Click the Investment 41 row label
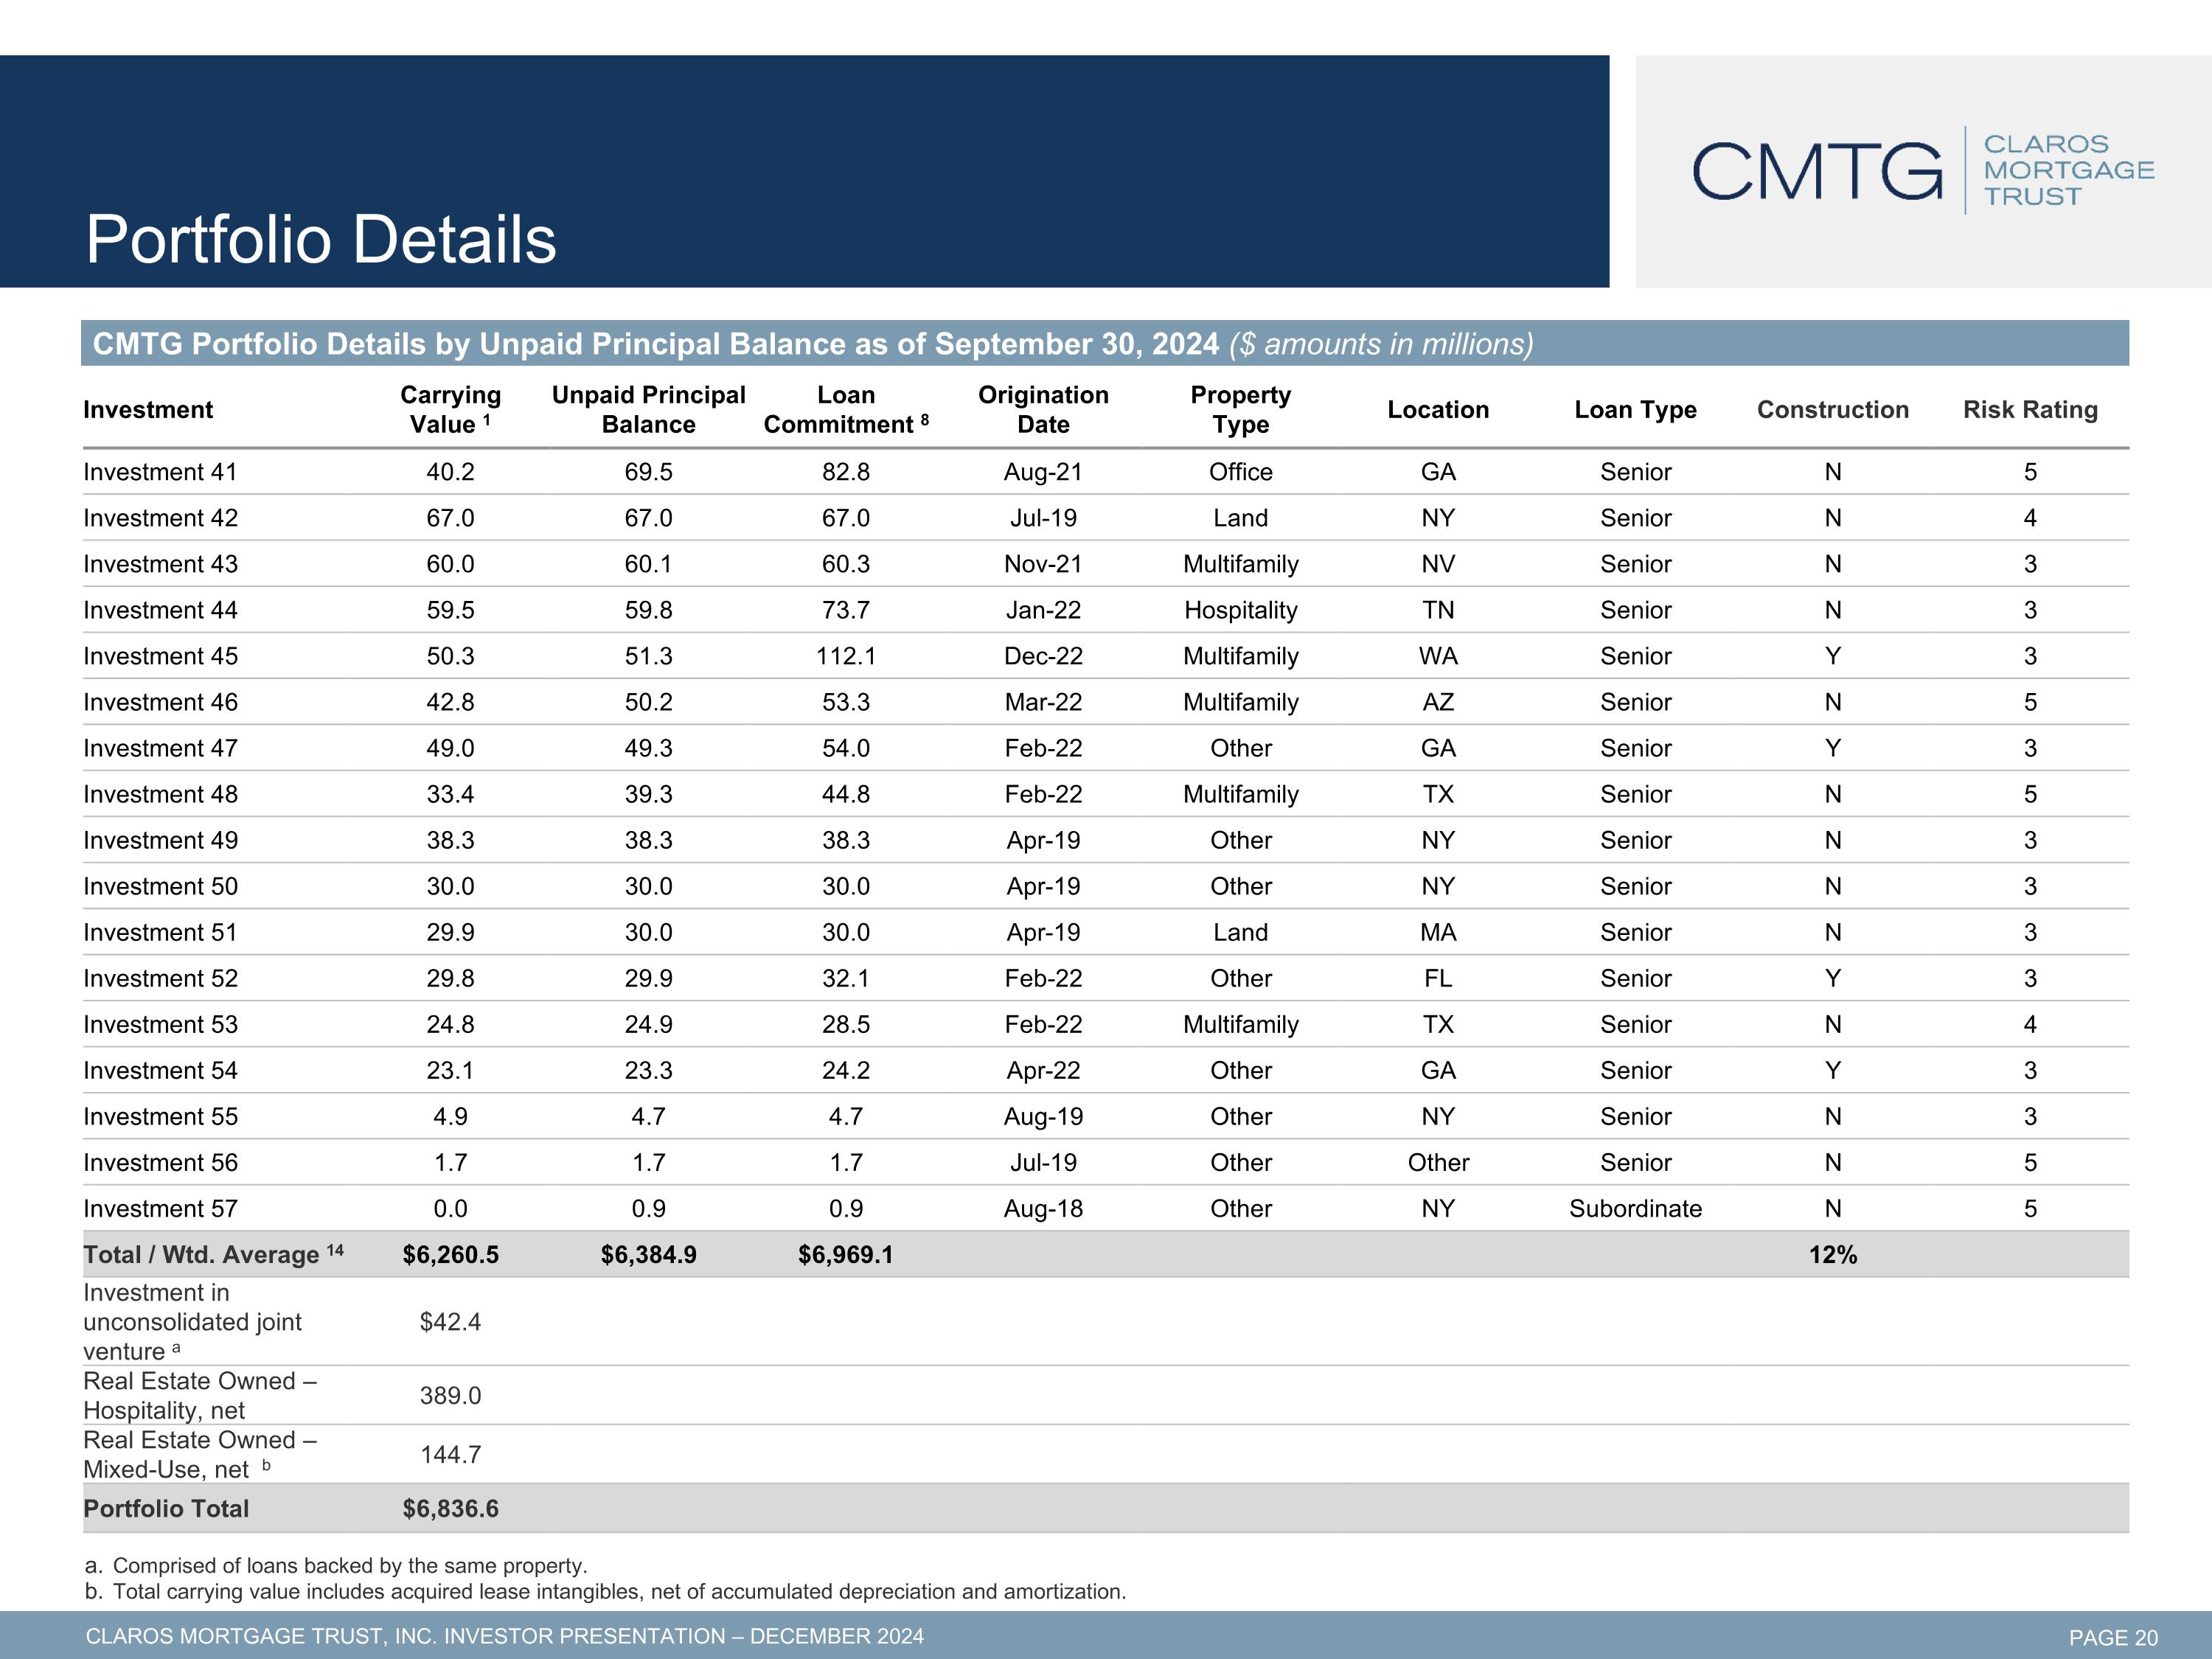The width and height of the screenshot is (2212, 1659). (x=160, y=472)
